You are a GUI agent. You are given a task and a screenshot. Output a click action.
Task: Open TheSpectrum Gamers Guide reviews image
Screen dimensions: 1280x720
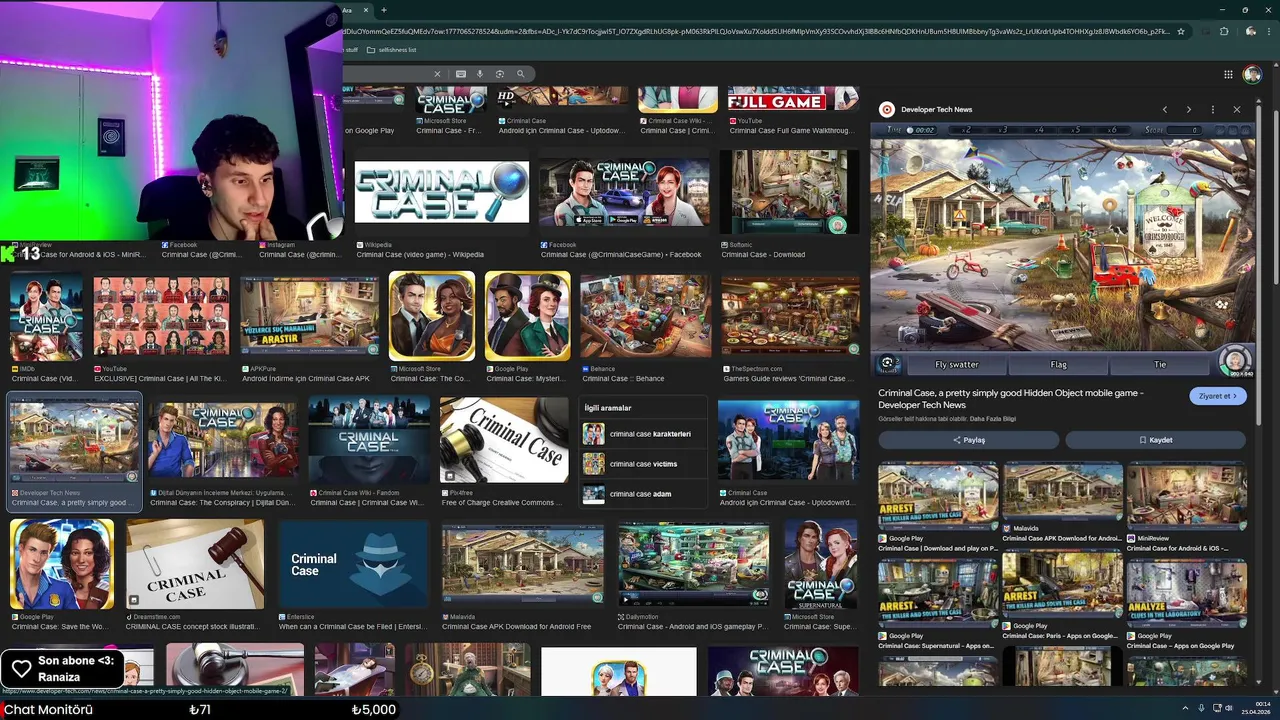[x=790, y=316]
